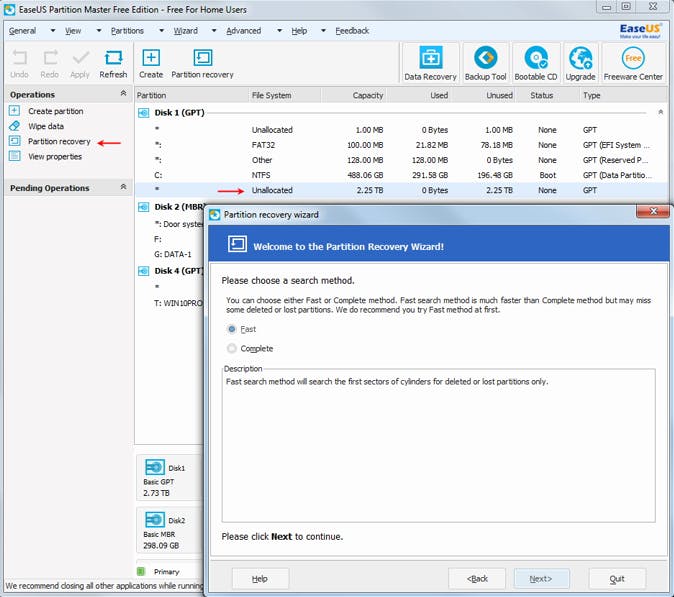Collapse the Disk 1 (GPT) group
The height and width of the screenshot is (597, 674).
[x=660, y=113]
